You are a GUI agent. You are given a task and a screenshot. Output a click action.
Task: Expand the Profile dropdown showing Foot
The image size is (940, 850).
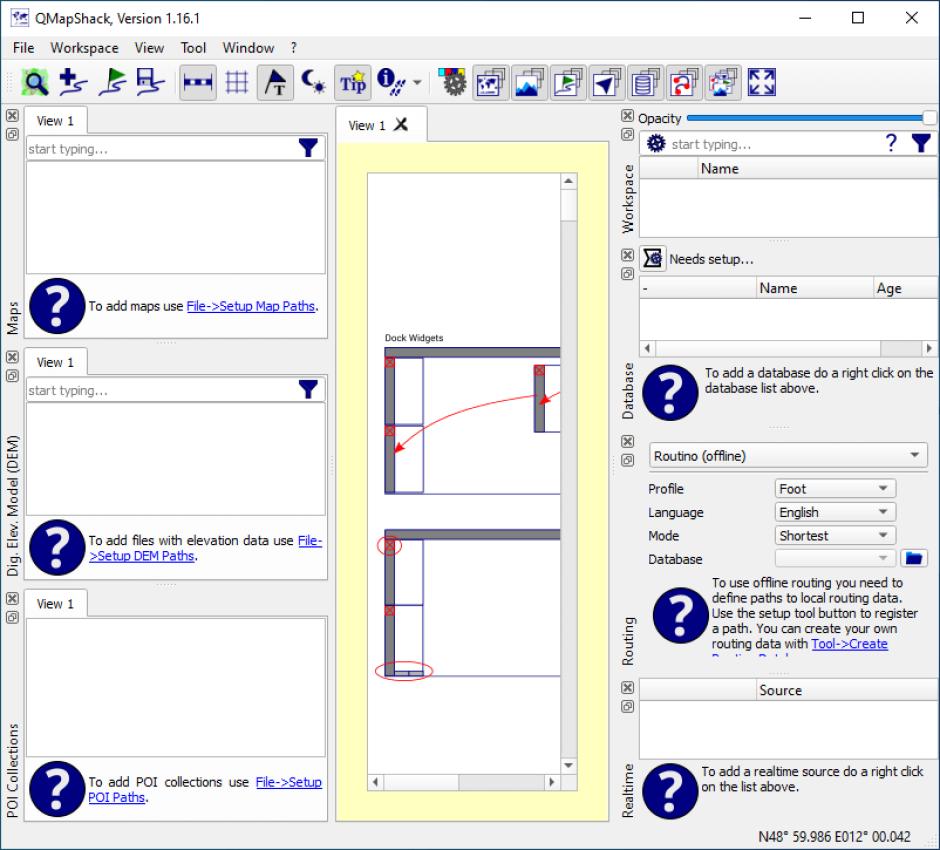pos(835,489)
